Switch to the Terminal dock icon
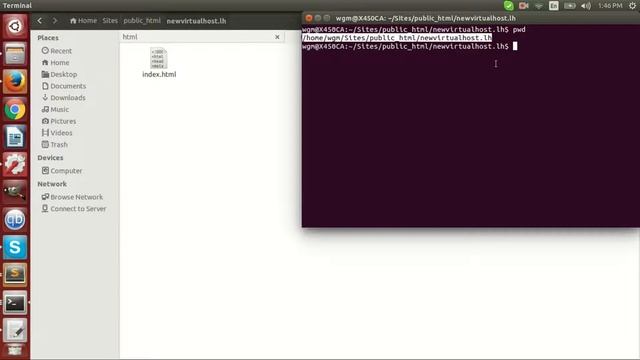This screenshot has height=360, width=640. point(15,302)
